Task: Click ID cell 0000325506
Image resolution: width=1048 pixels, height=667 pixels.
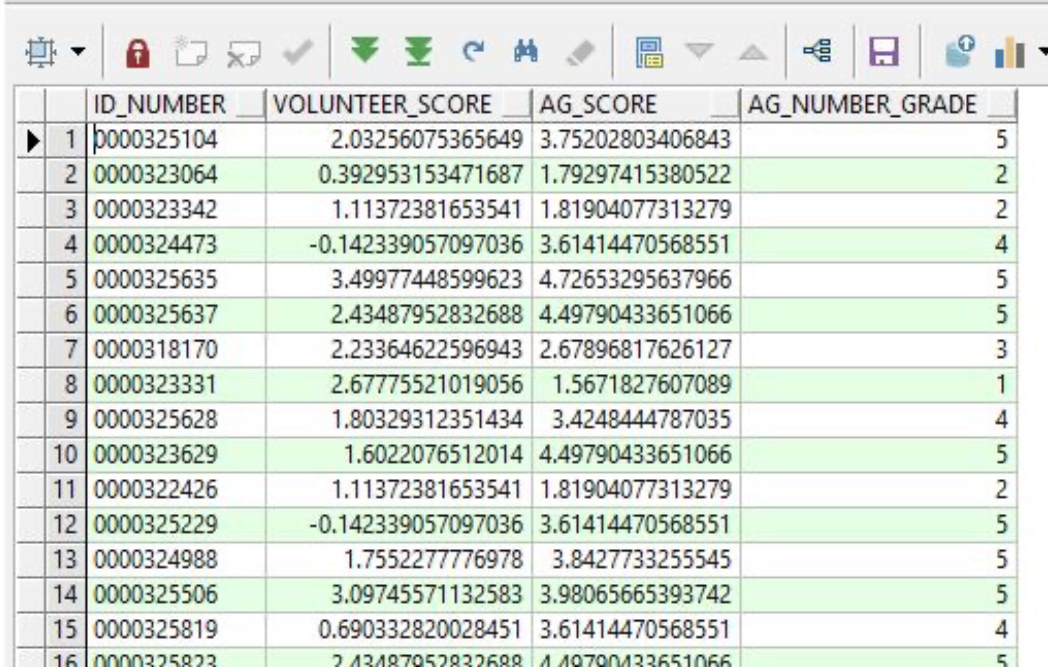Action: click(x=176, y=595)
